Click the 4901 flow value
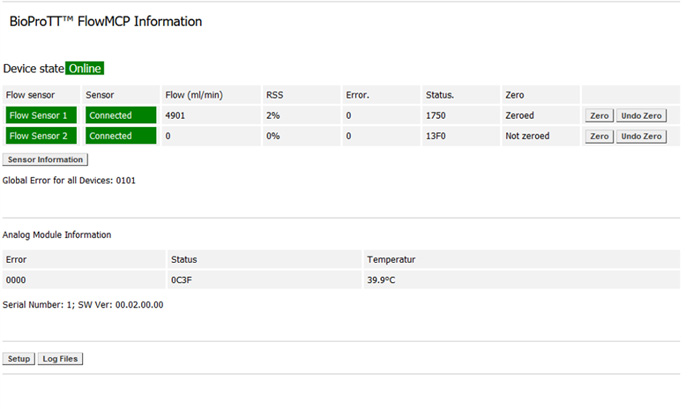 [176, 115]
